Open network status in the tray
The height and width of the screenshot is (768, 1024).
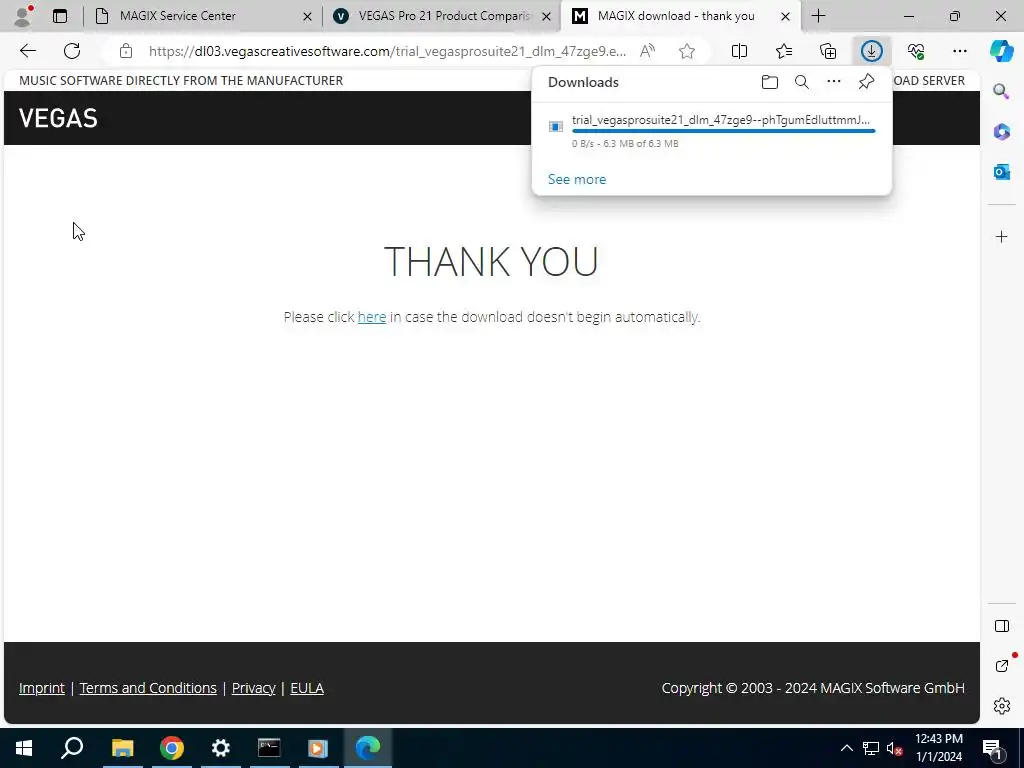(x=871, y=748)
